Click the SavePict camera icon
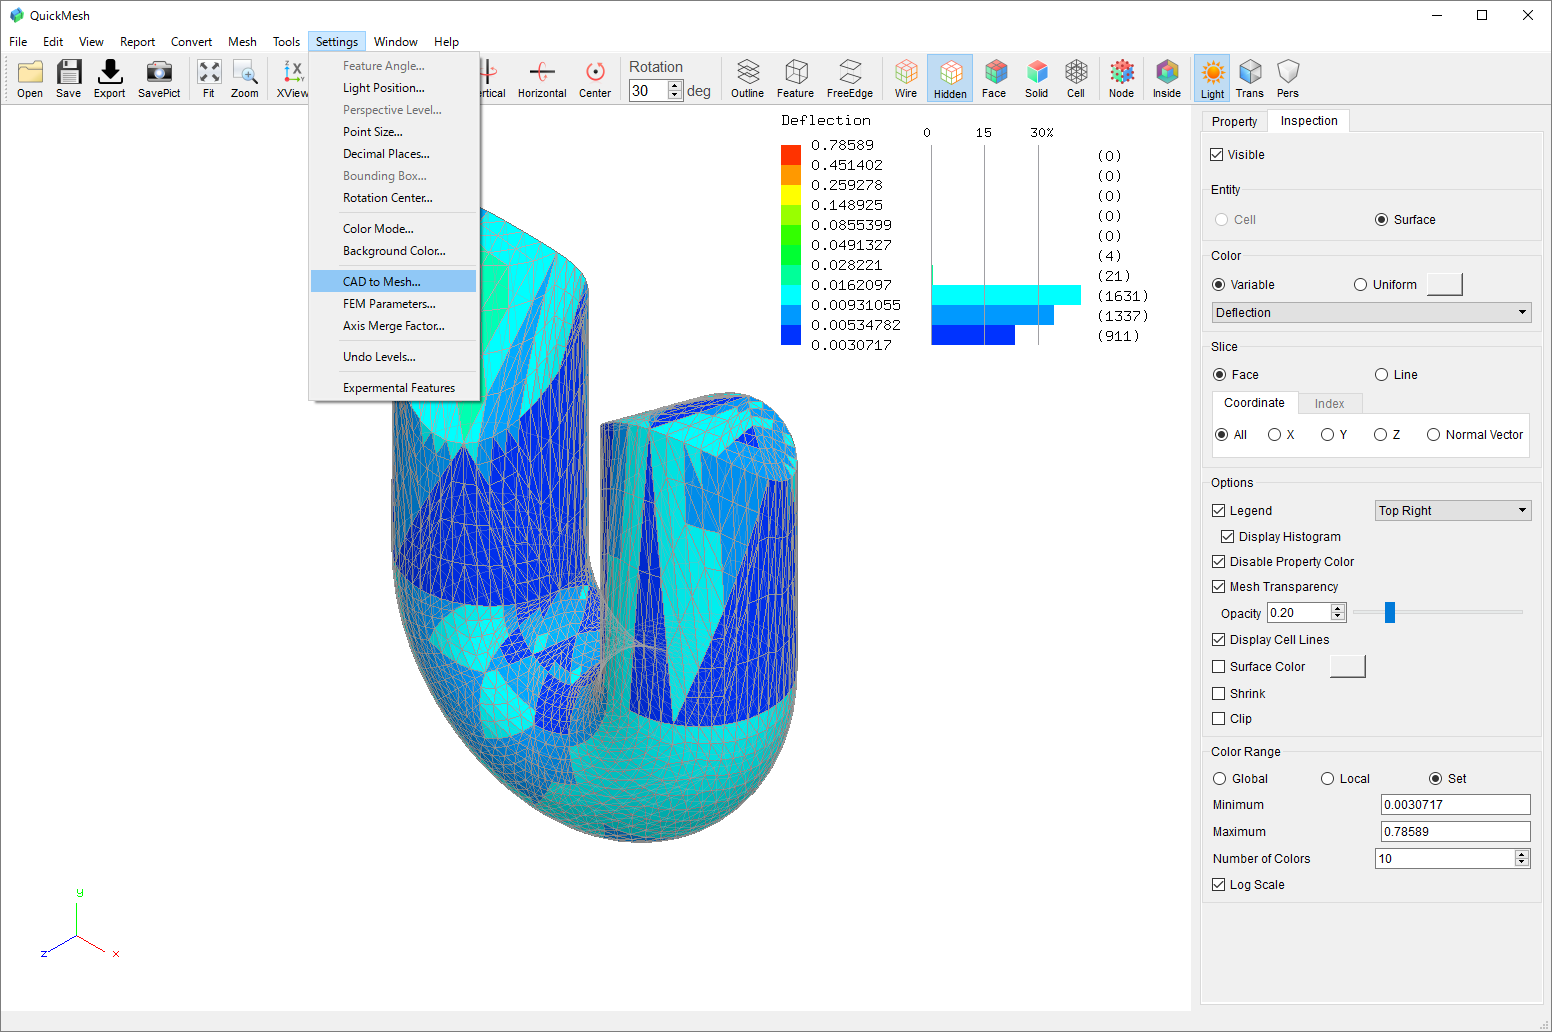The width and height of the screenshot is (1552, 1032). pos(159,78)
